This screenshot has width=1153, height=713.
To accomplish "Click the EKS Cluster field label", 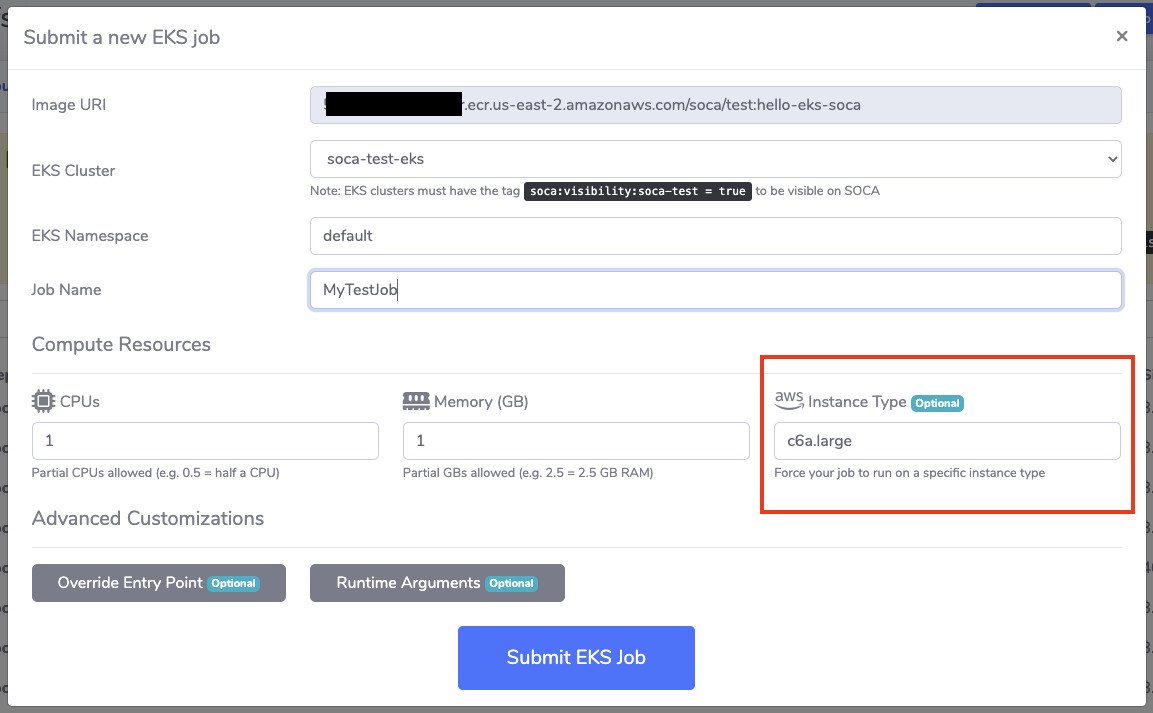I will tap(73, 170).
